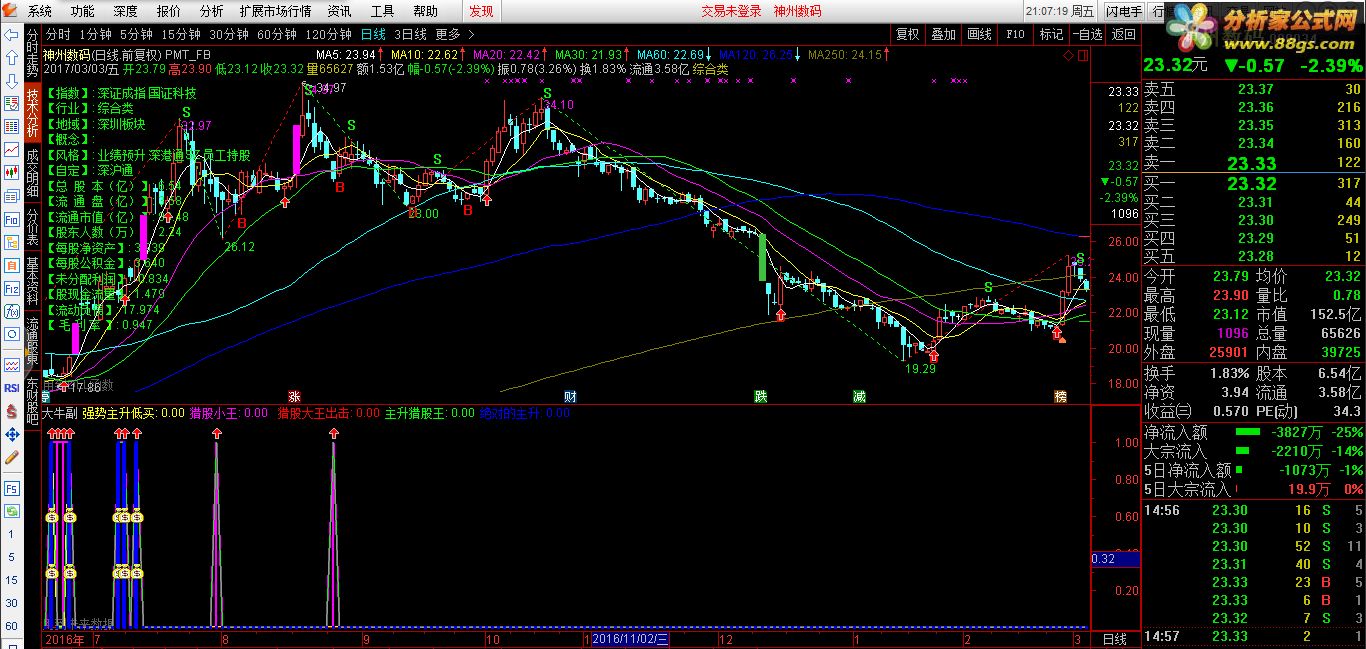Open the 扩展市场行情 menu
The height and width of the screenshot is (649, 1366).
[275, 11]
